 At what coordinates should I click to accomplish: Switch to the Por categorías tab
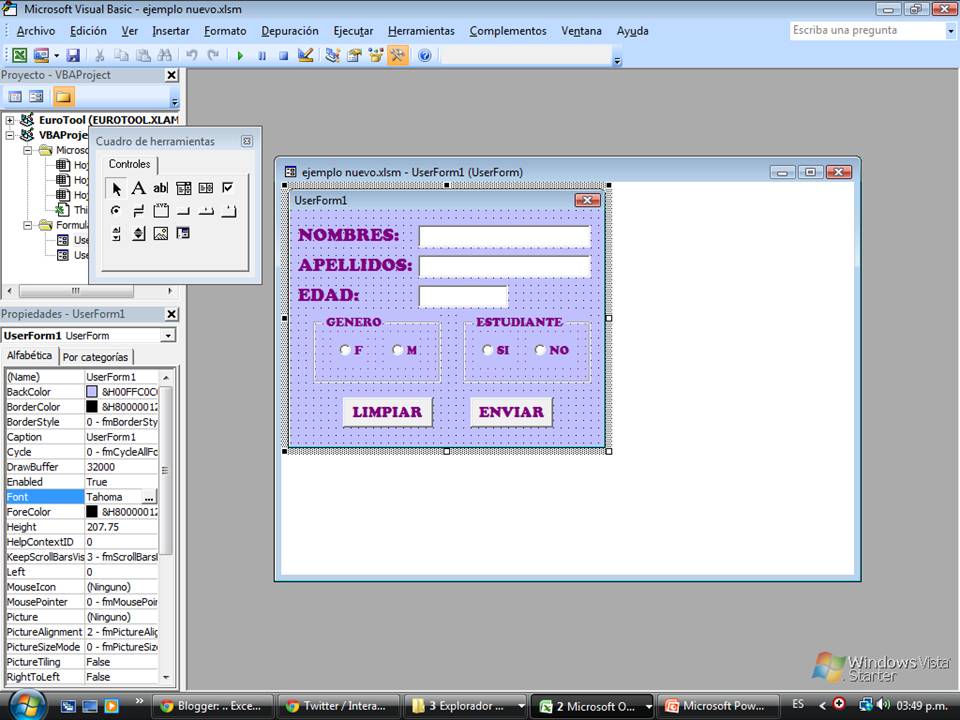pyautogui.click(x=97, y=356)
